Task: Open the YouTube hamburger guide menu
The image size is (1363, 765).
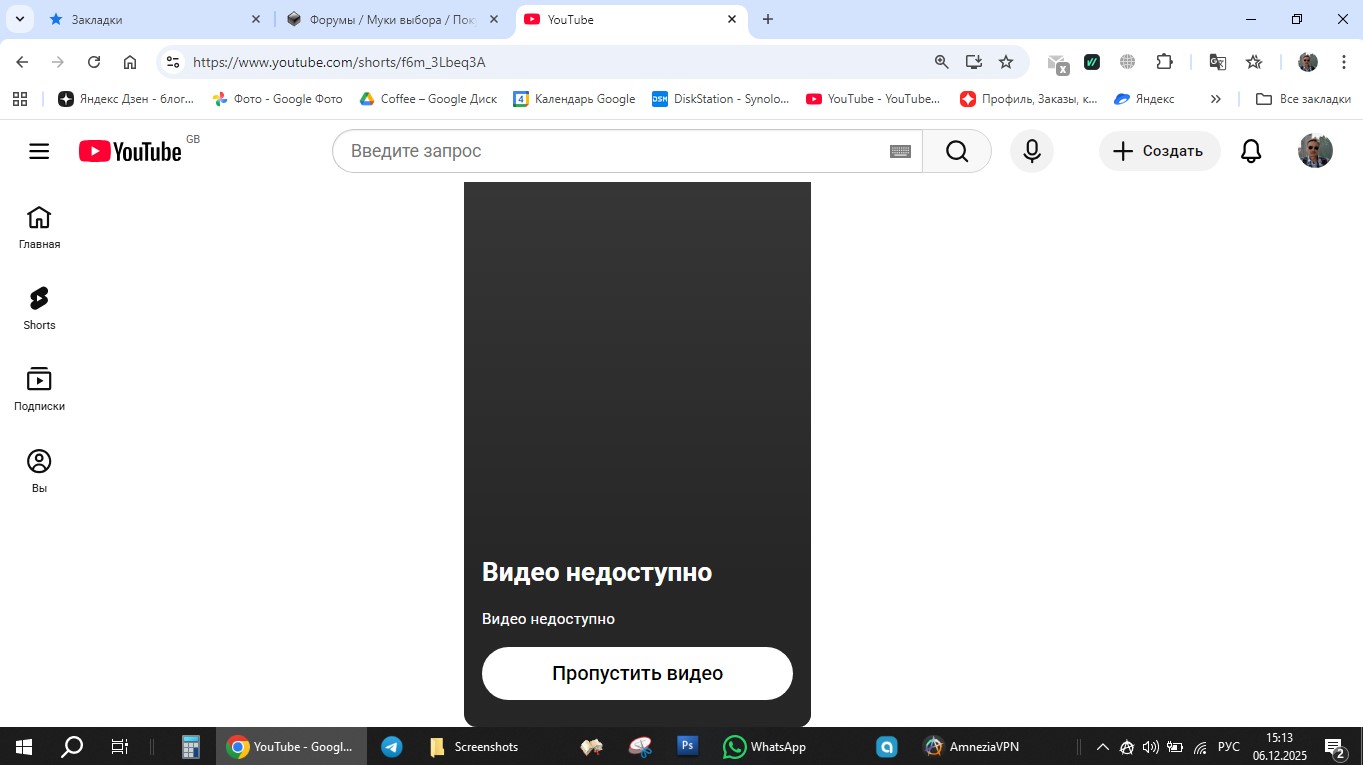Action: pyautogui.click(x=39, y=151)
